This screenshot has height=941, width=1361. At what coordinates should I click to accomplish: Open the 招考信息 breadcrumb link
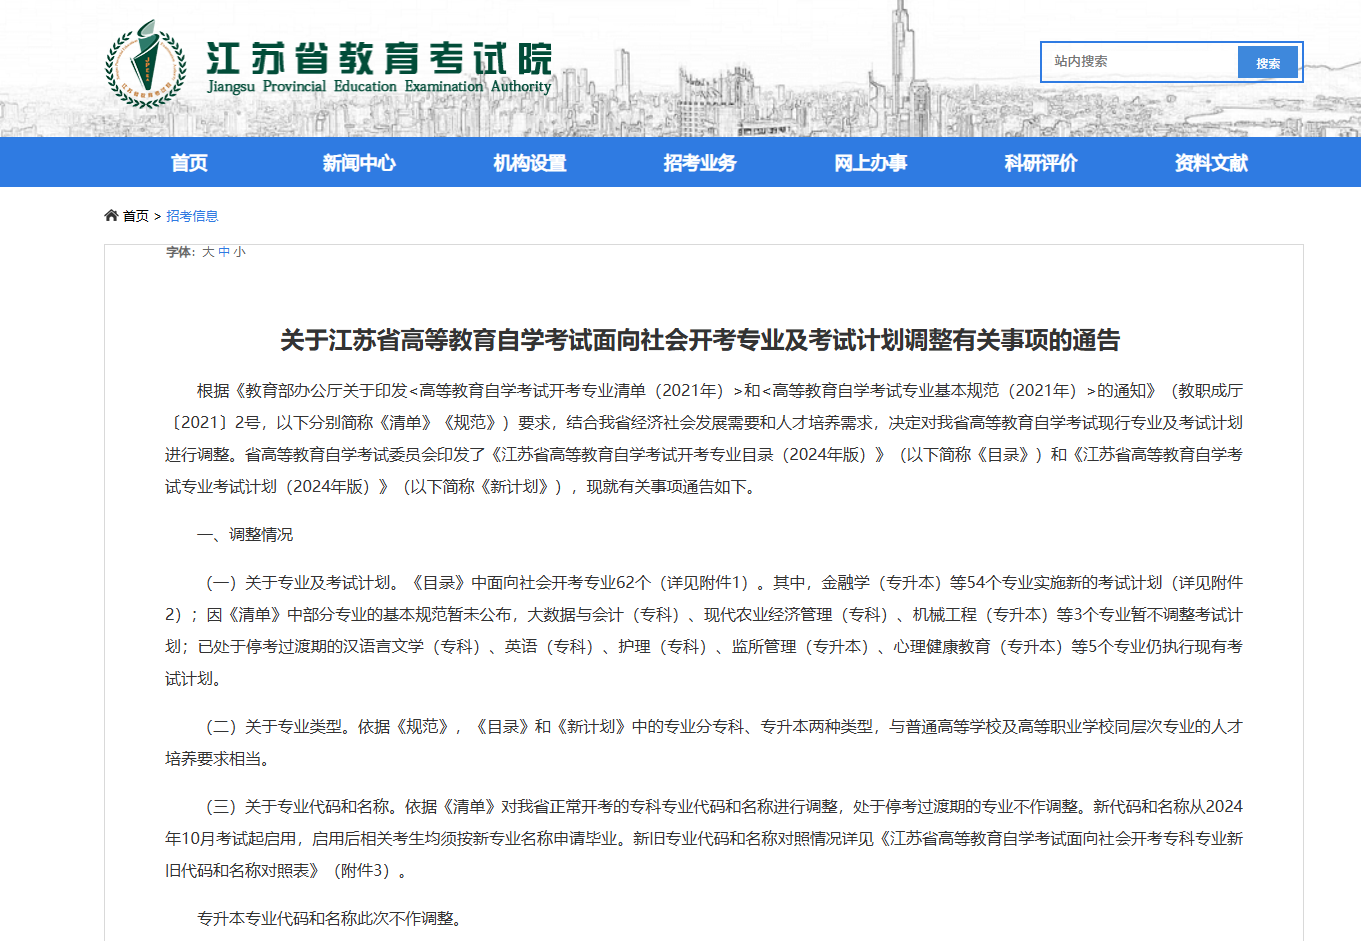(192, 216)
